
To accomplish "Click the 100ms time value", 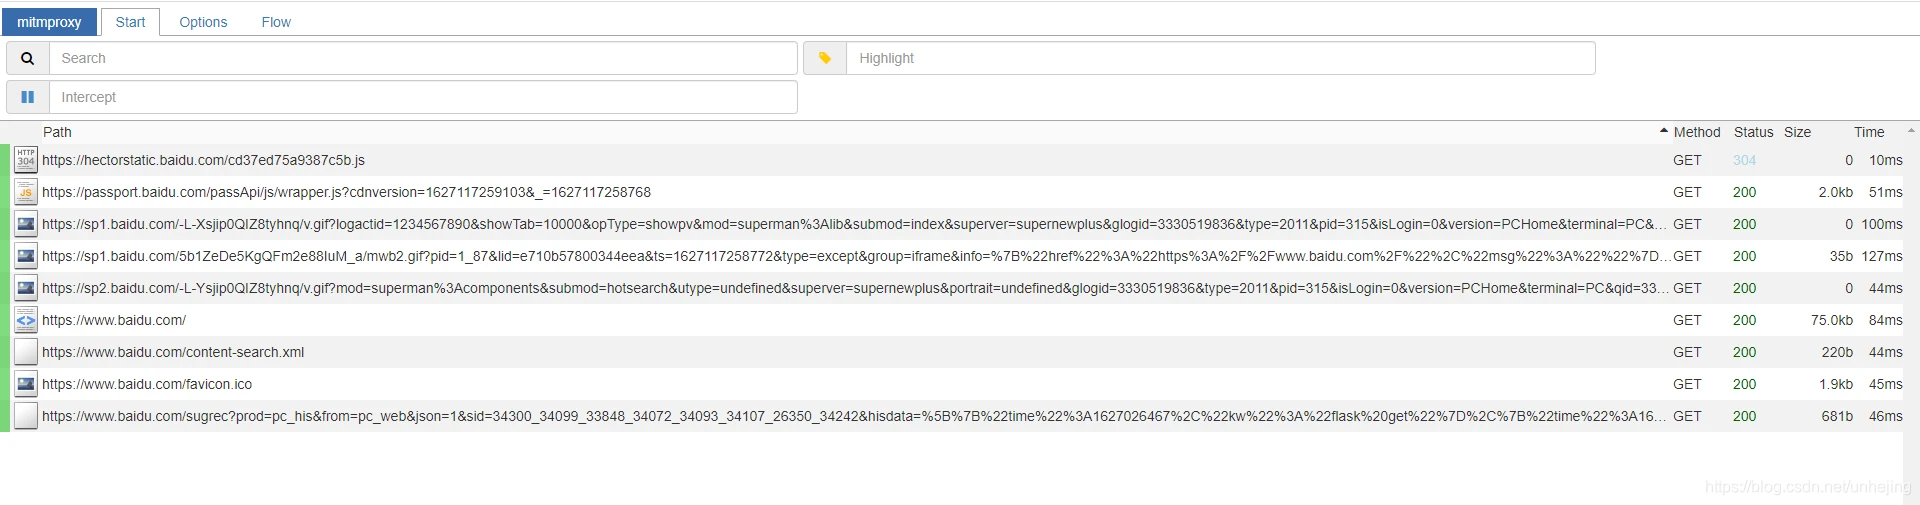I will point(1882,224).
